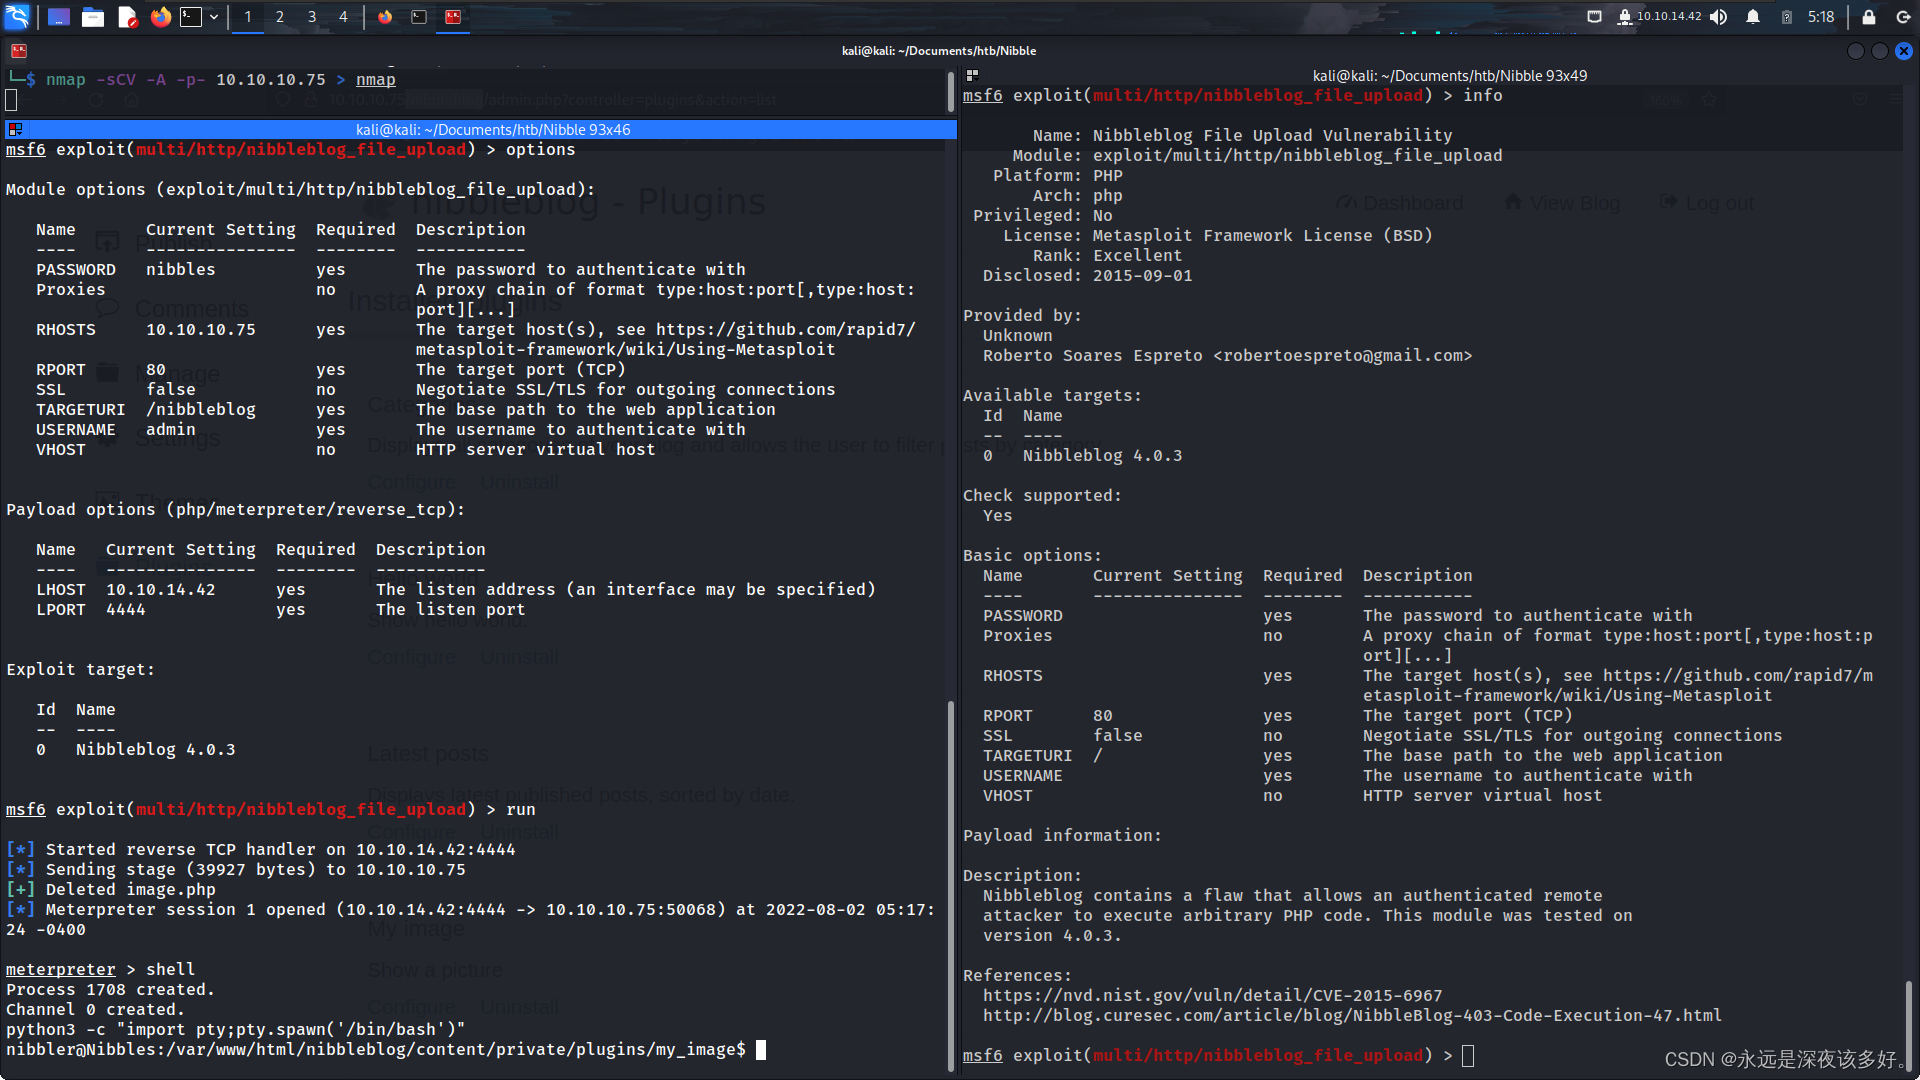Activate the red Terminator taskbar button
This screenshot has height=1080, width=1920.
click(x=453, y=17)
